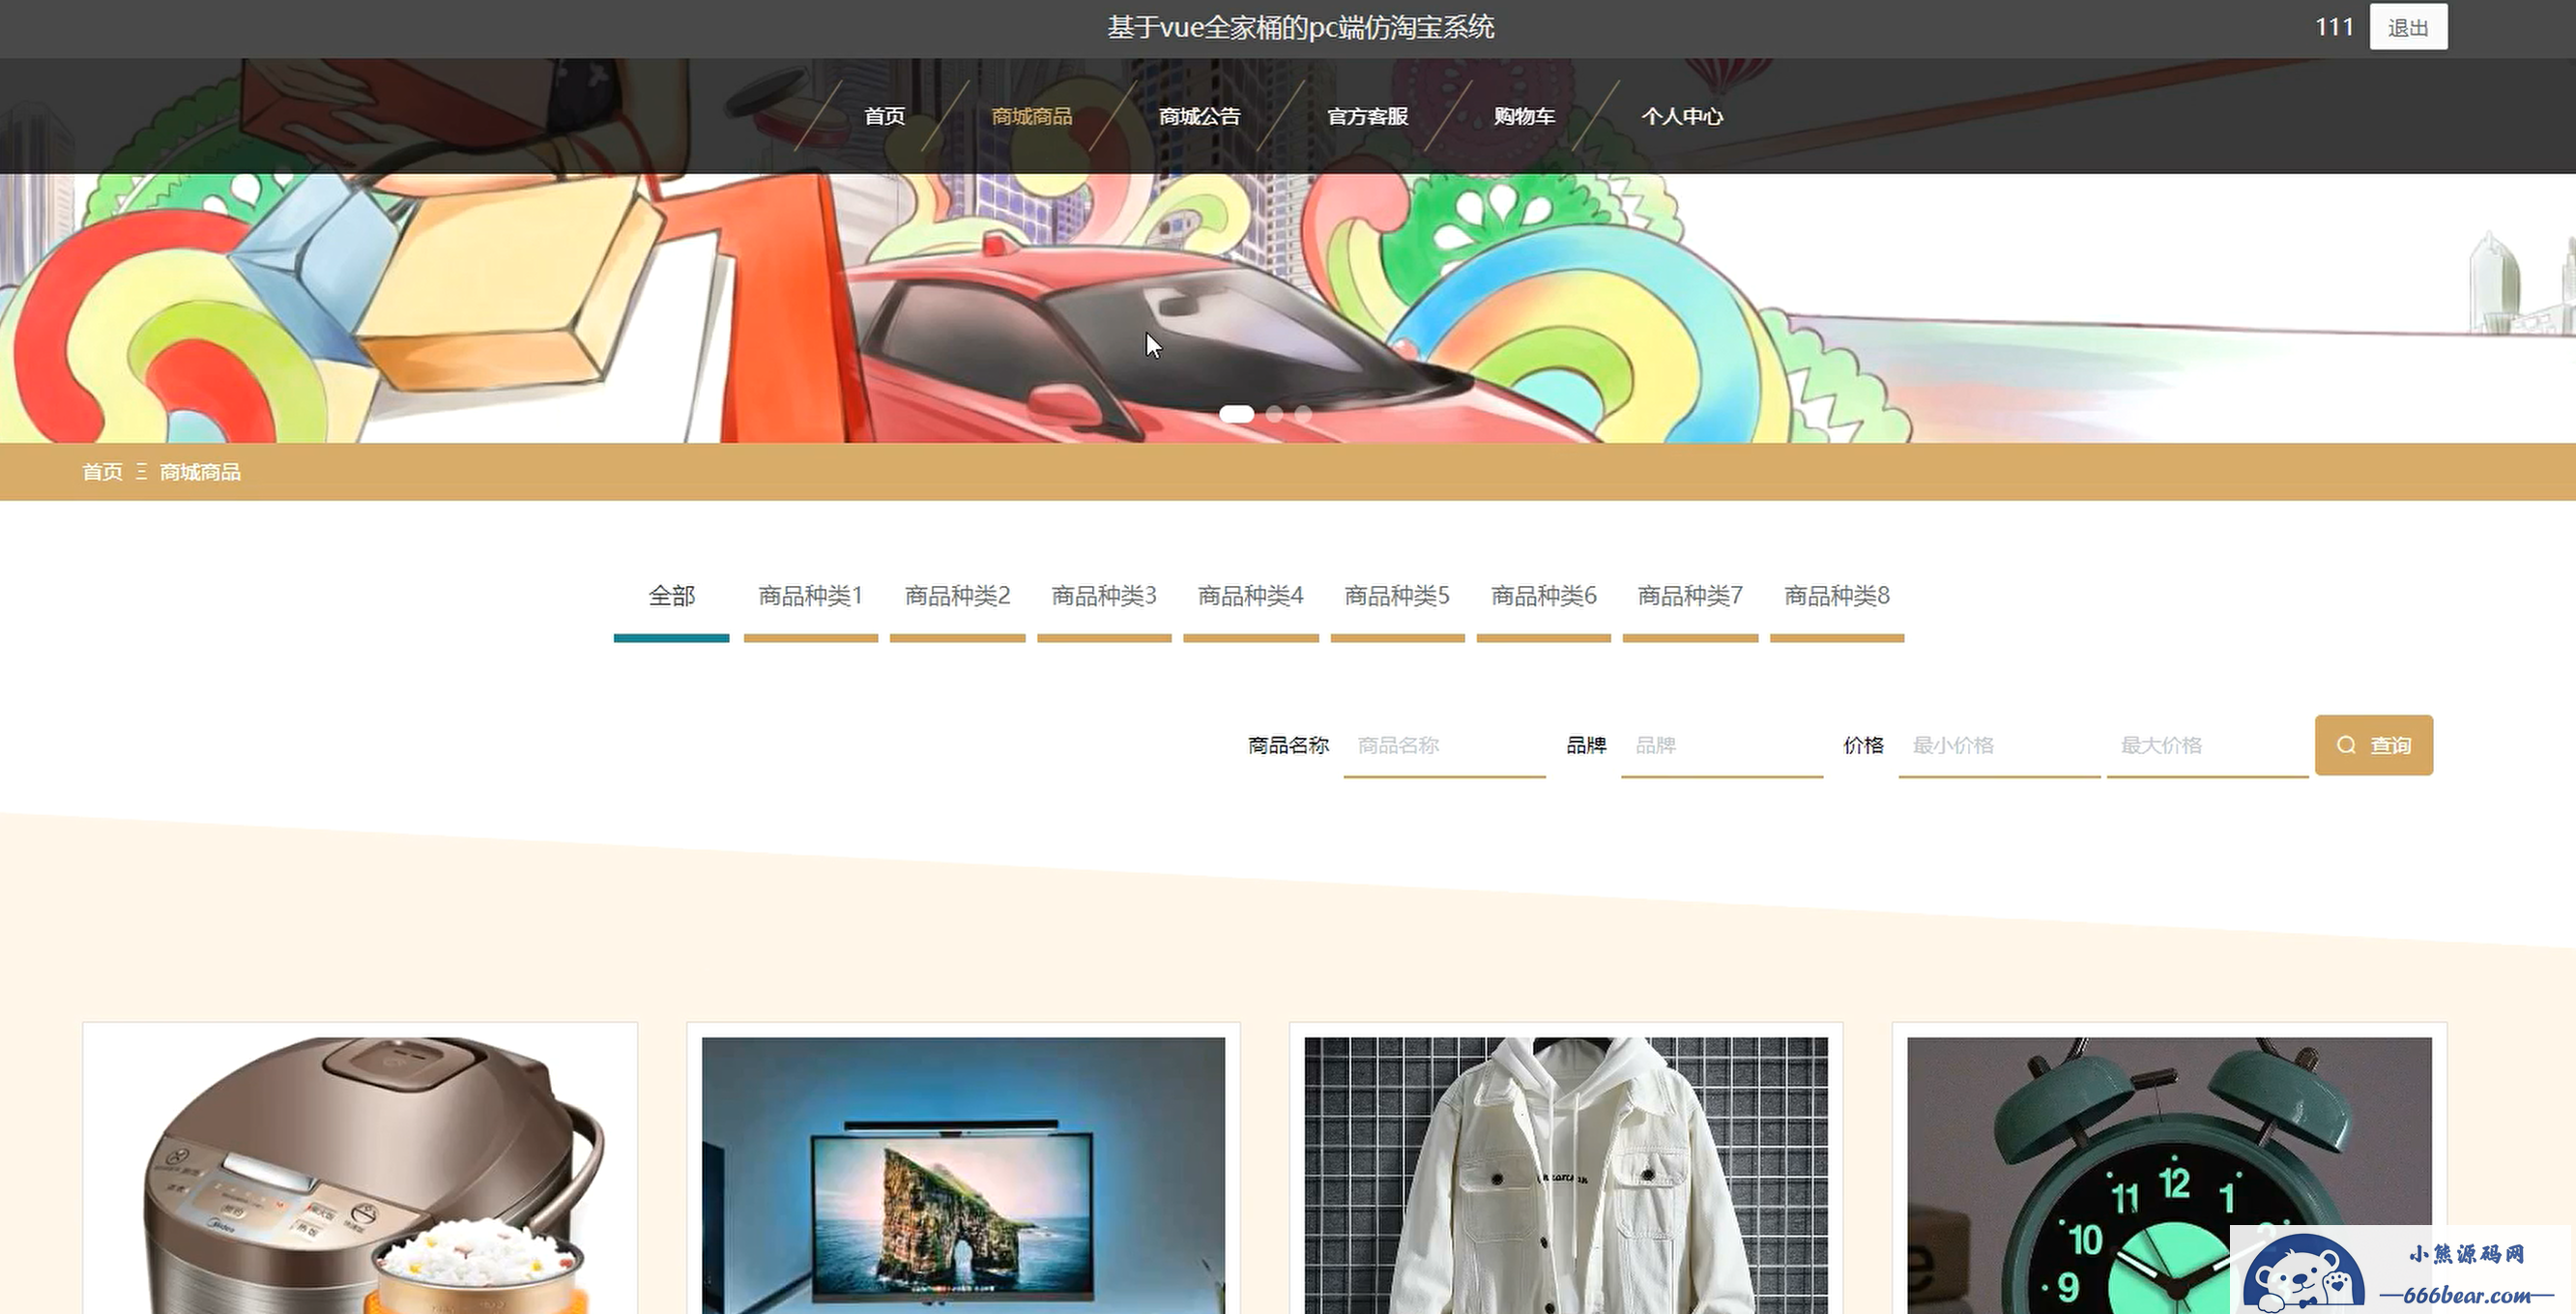This screenshot has height=1314, width=2576.
Task: Go to 商城公告 in the nav bar
Action: [x=1199, y=116]
